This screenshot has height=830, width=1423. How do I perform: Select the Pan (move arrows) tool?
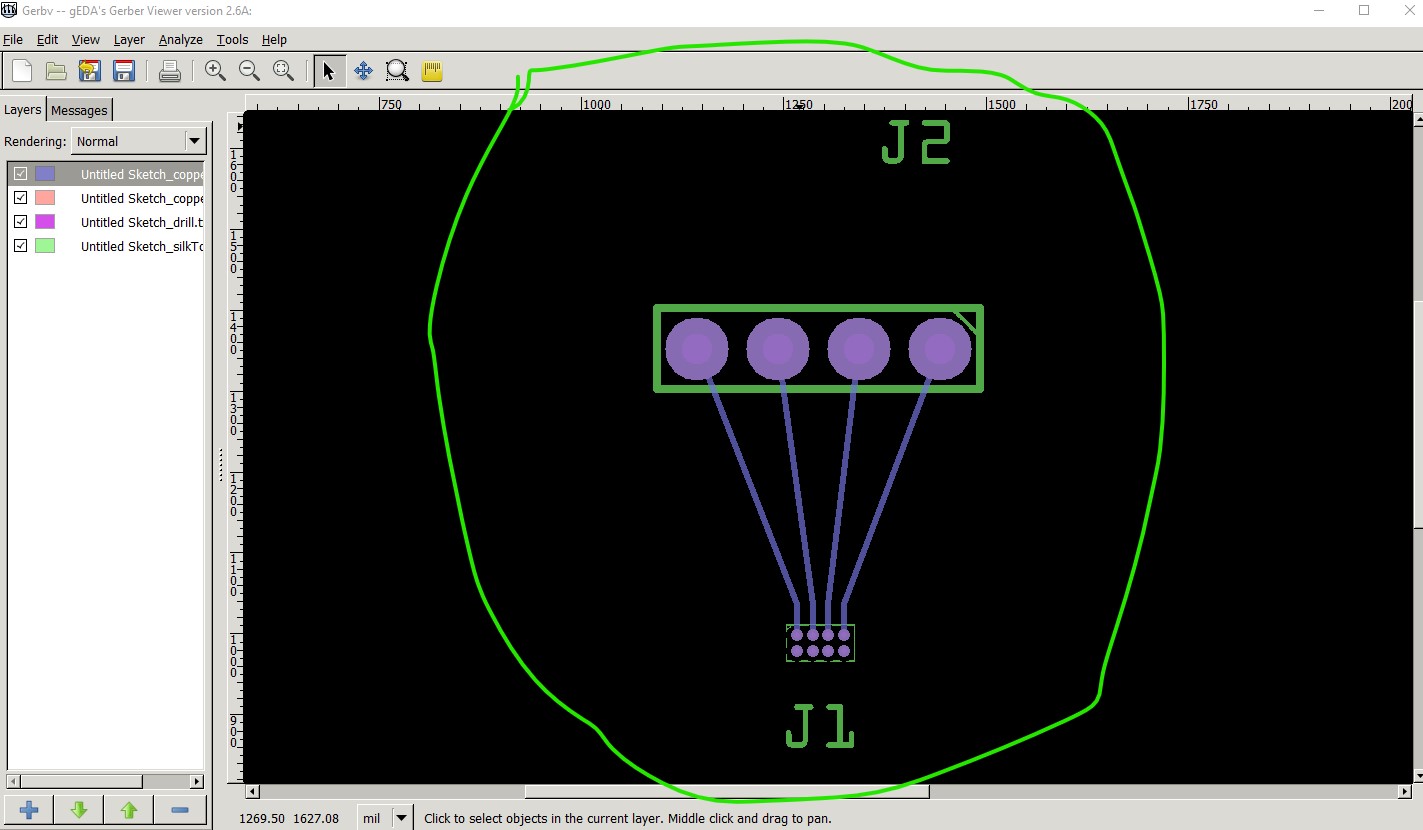pyautogui.click(x=363, y=71)
